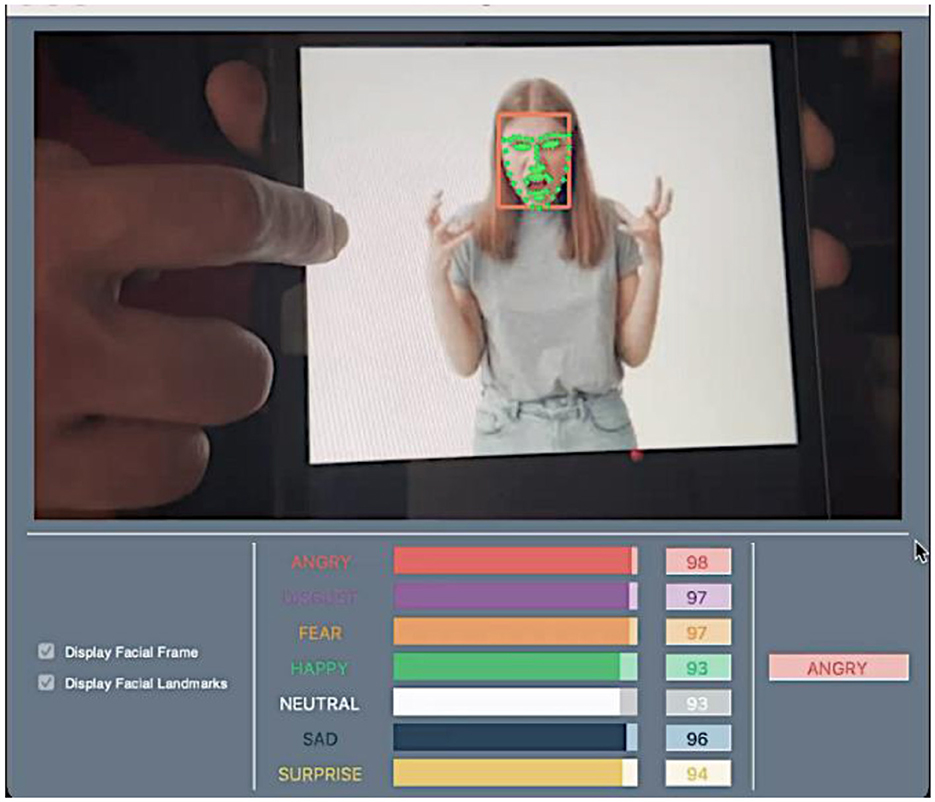Click the Display Facial Landmarks label text
The height and width of the screenshot is (802, 935).
click(146, 684)
